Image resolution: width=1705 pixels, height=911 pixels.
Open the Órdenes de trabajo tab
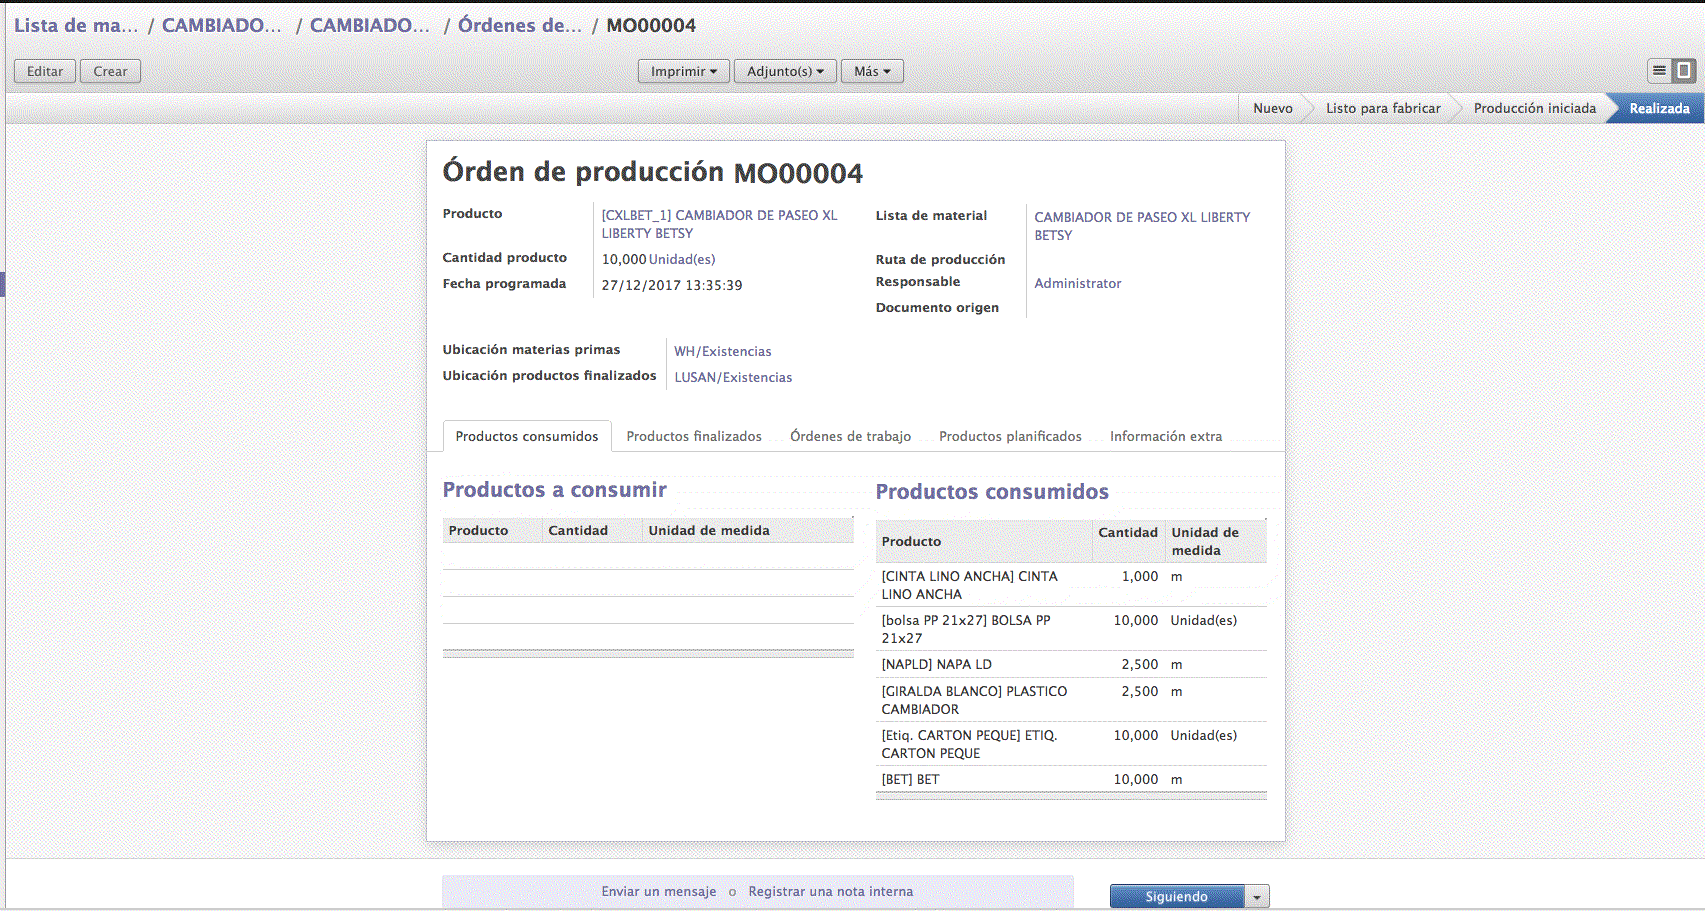point(850,436)
